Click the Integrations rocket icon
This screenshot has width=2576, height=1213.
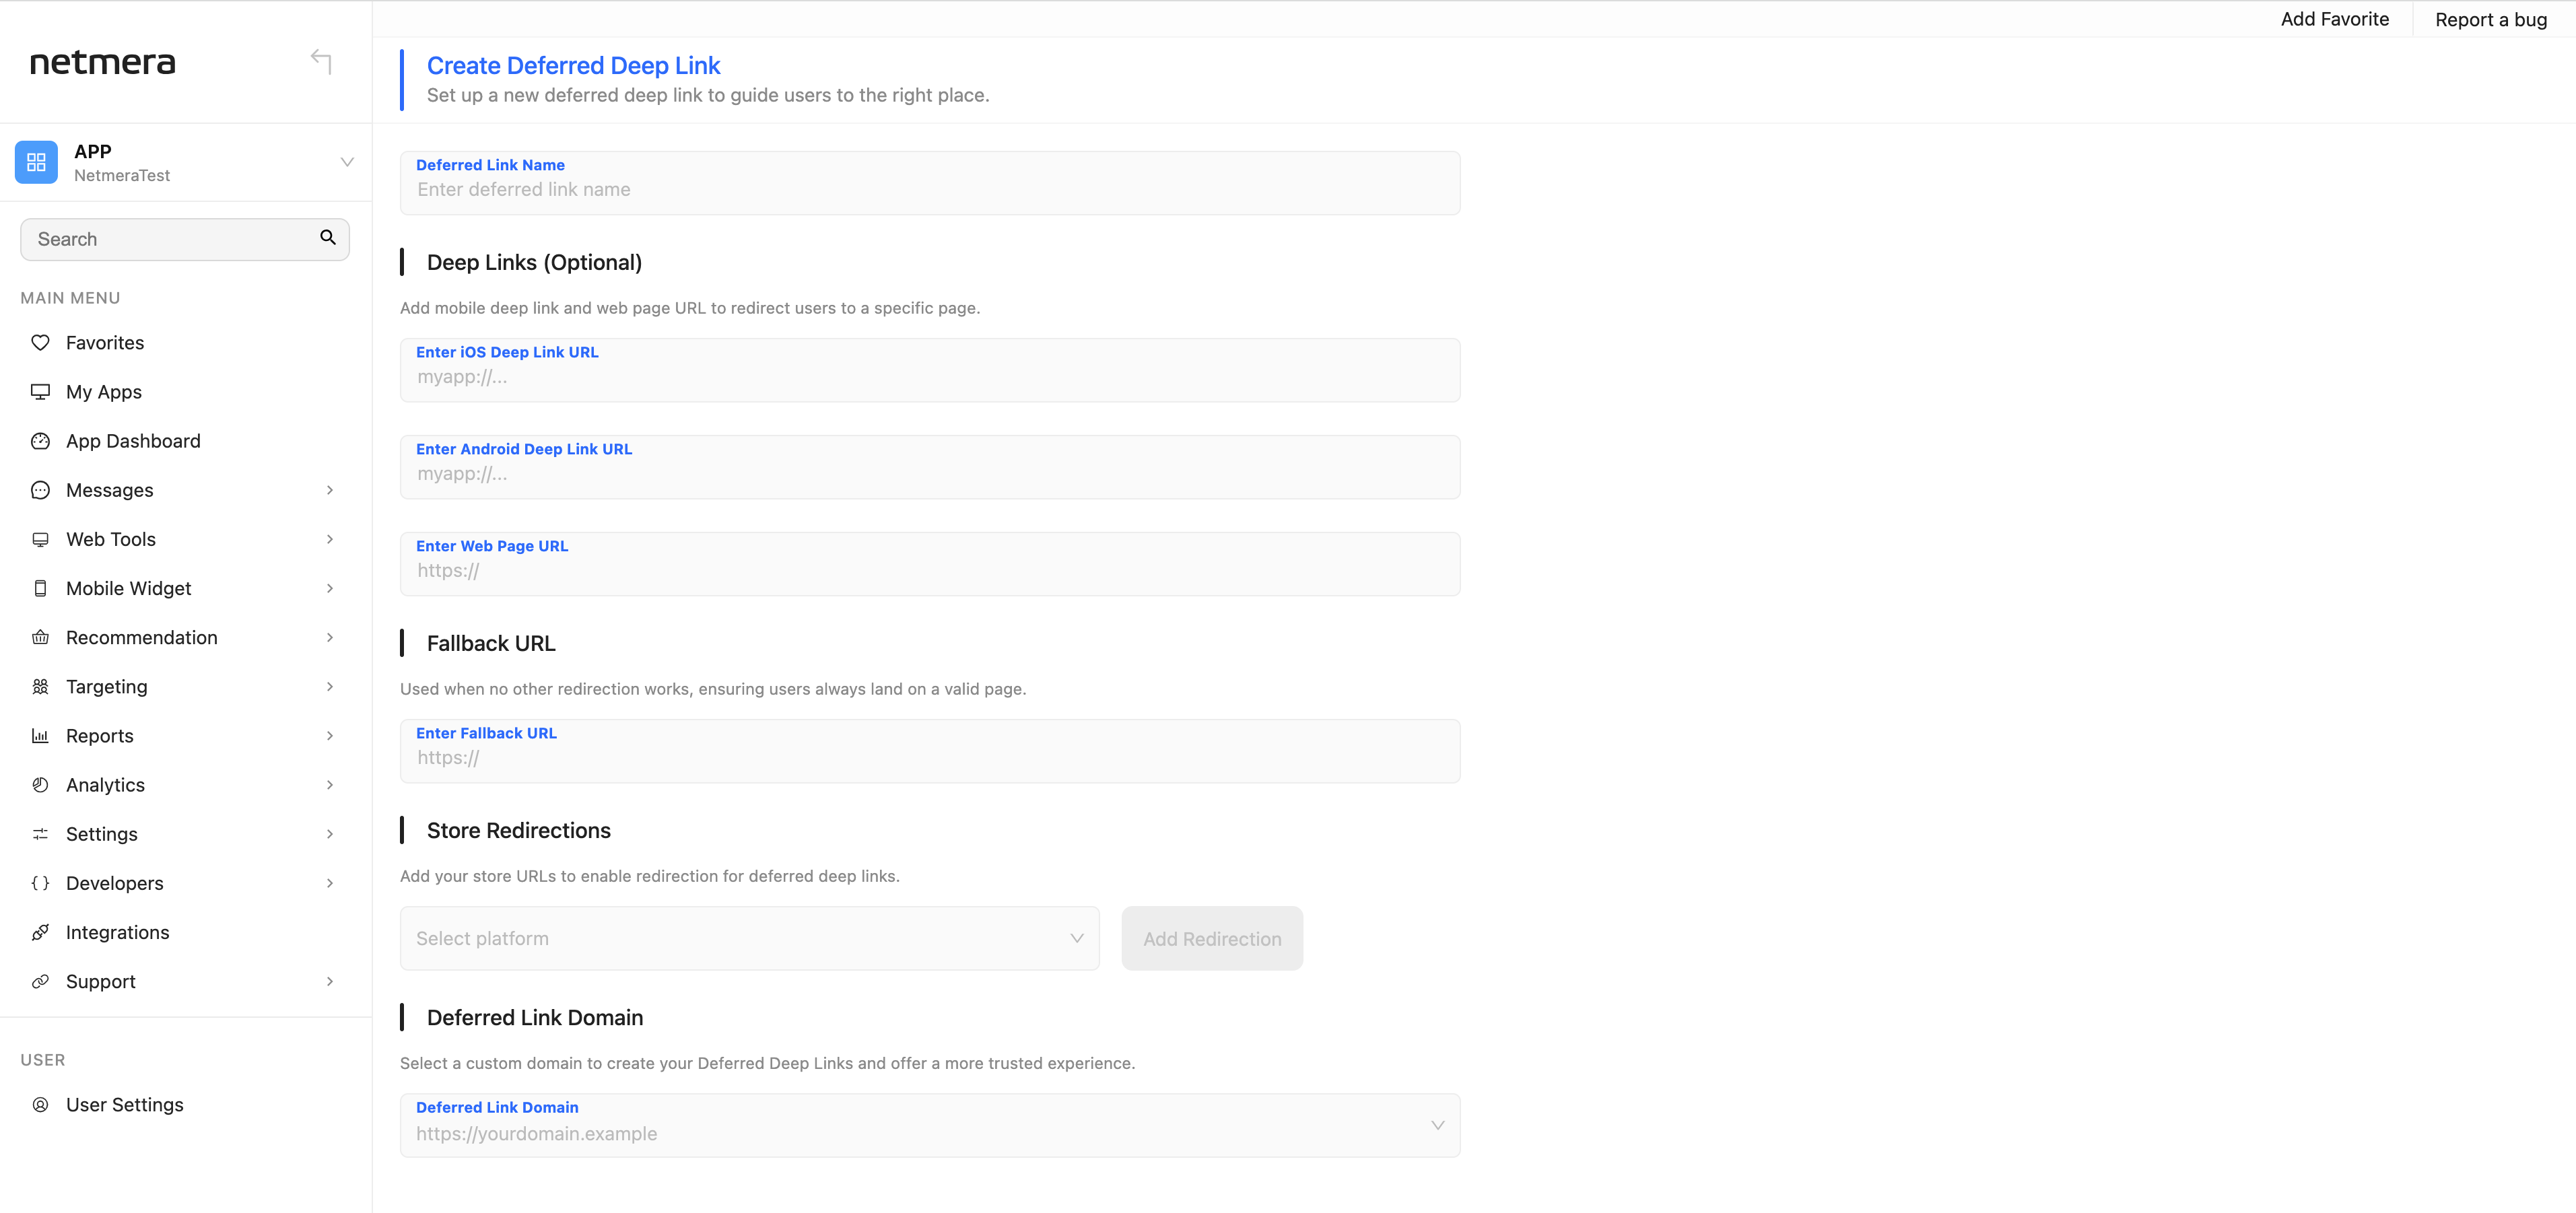coord(40,932)
